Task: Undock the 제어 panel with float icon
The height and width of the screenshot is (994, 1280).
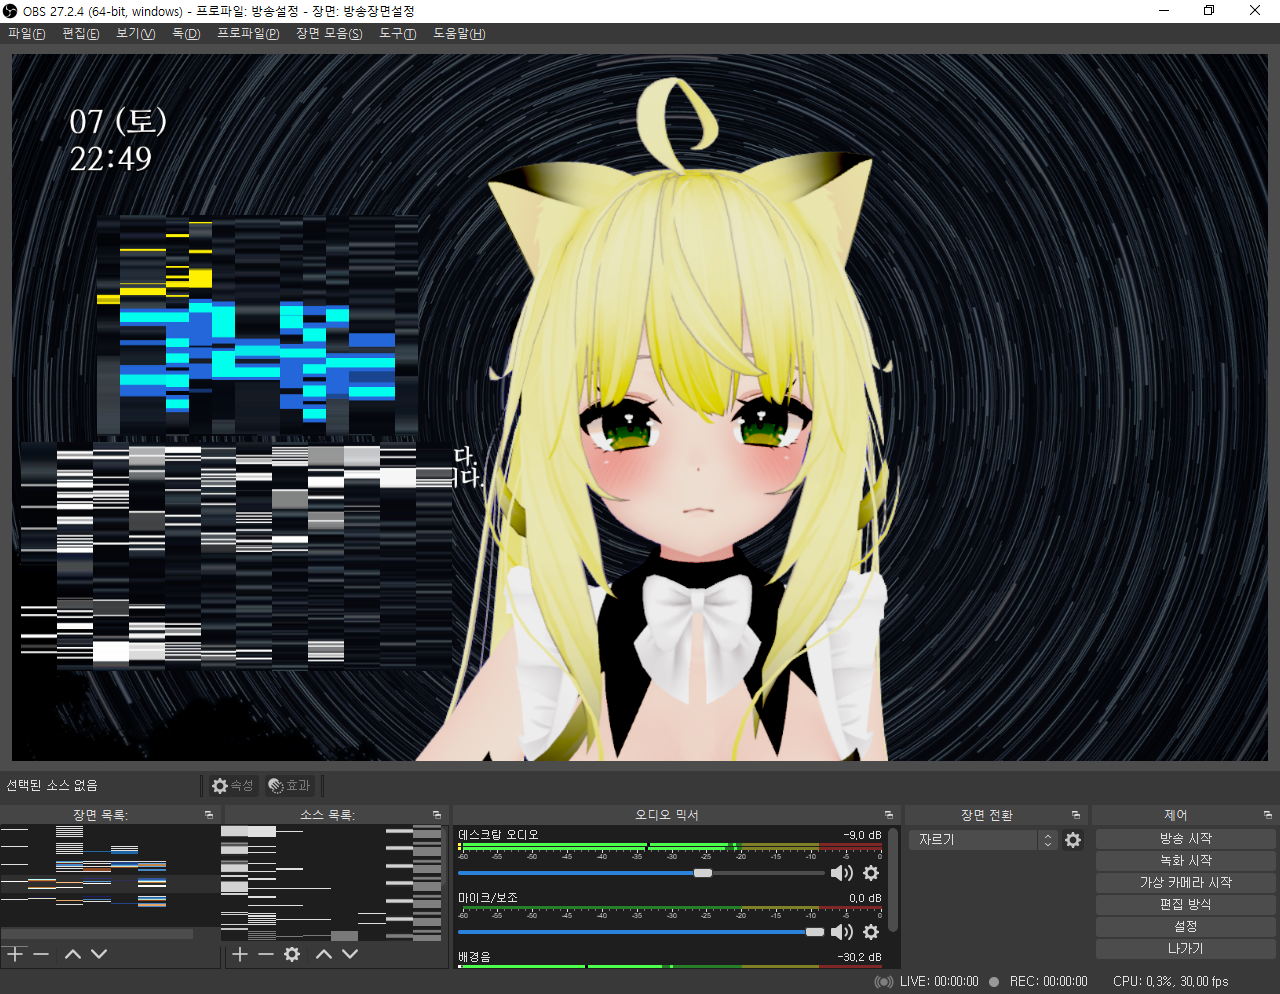Action: [x=1268, y=815]
